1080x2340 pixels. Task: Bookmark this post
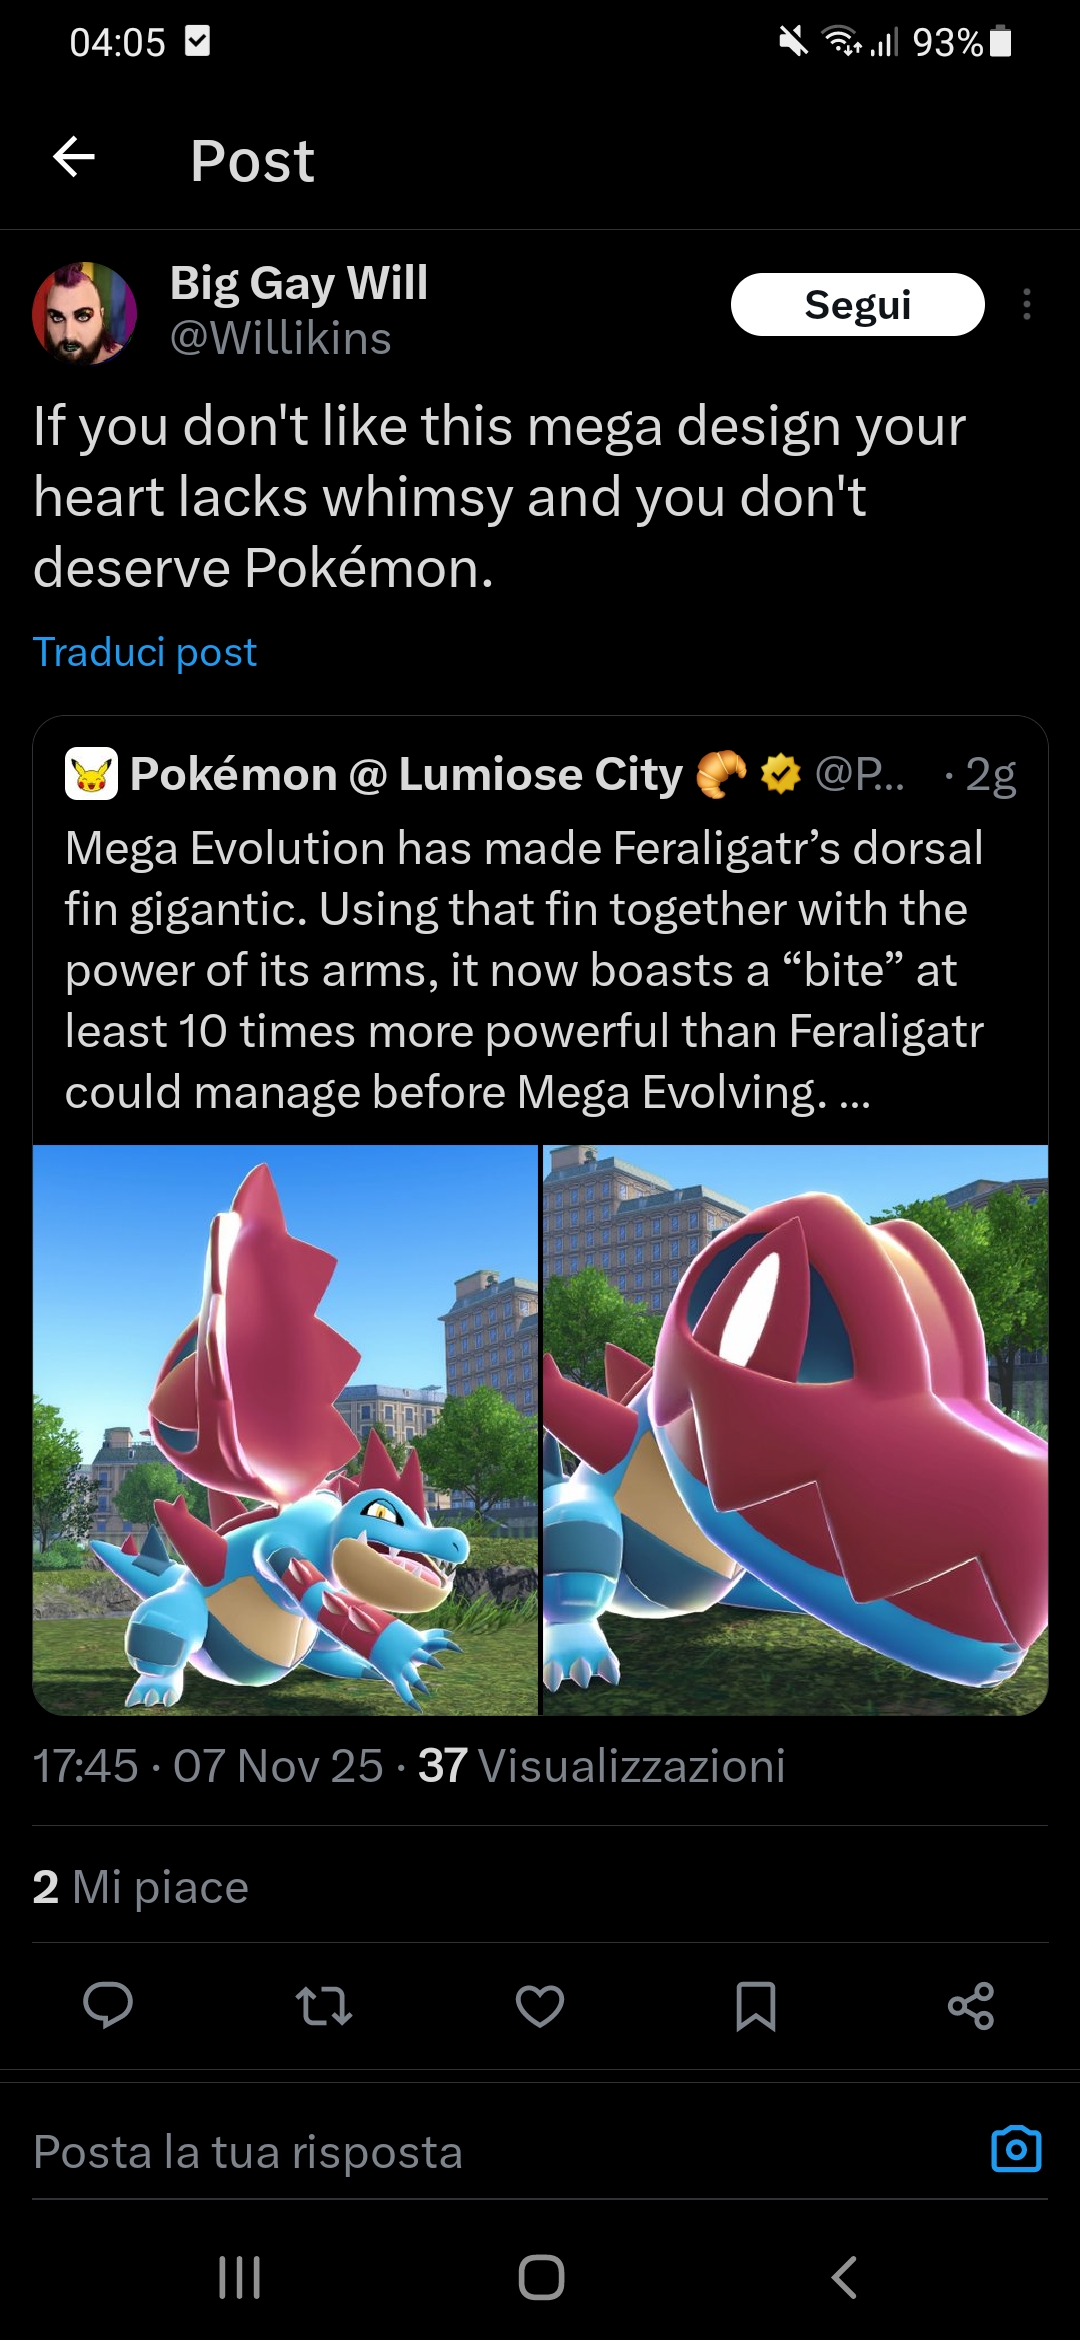pyautogui.click(x=756, y=2005)
